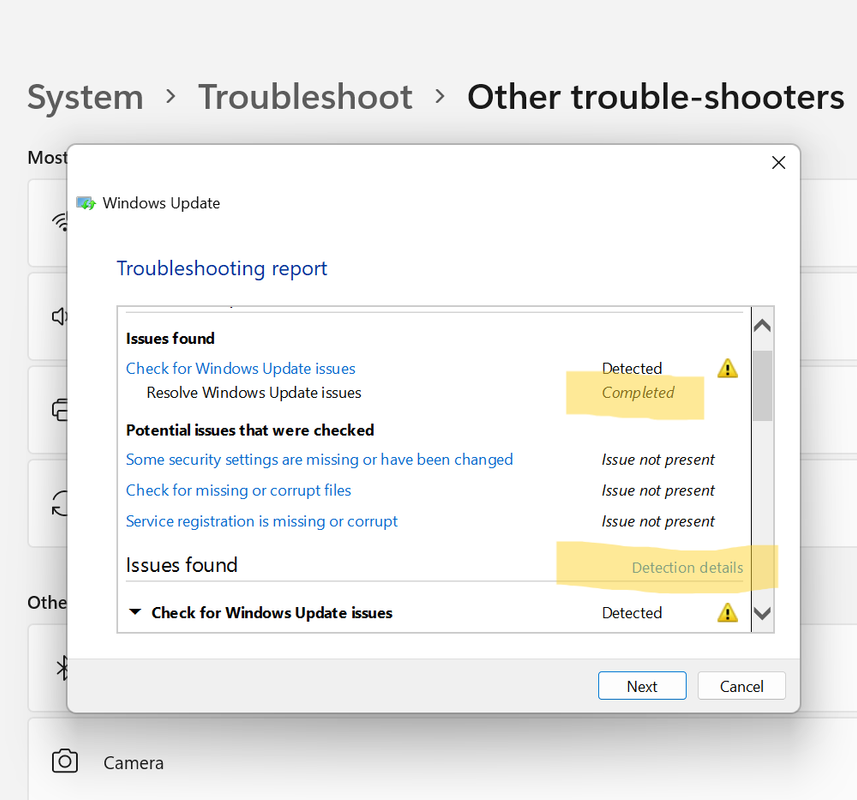Click the bold Issues found heading

click(170, 338)
